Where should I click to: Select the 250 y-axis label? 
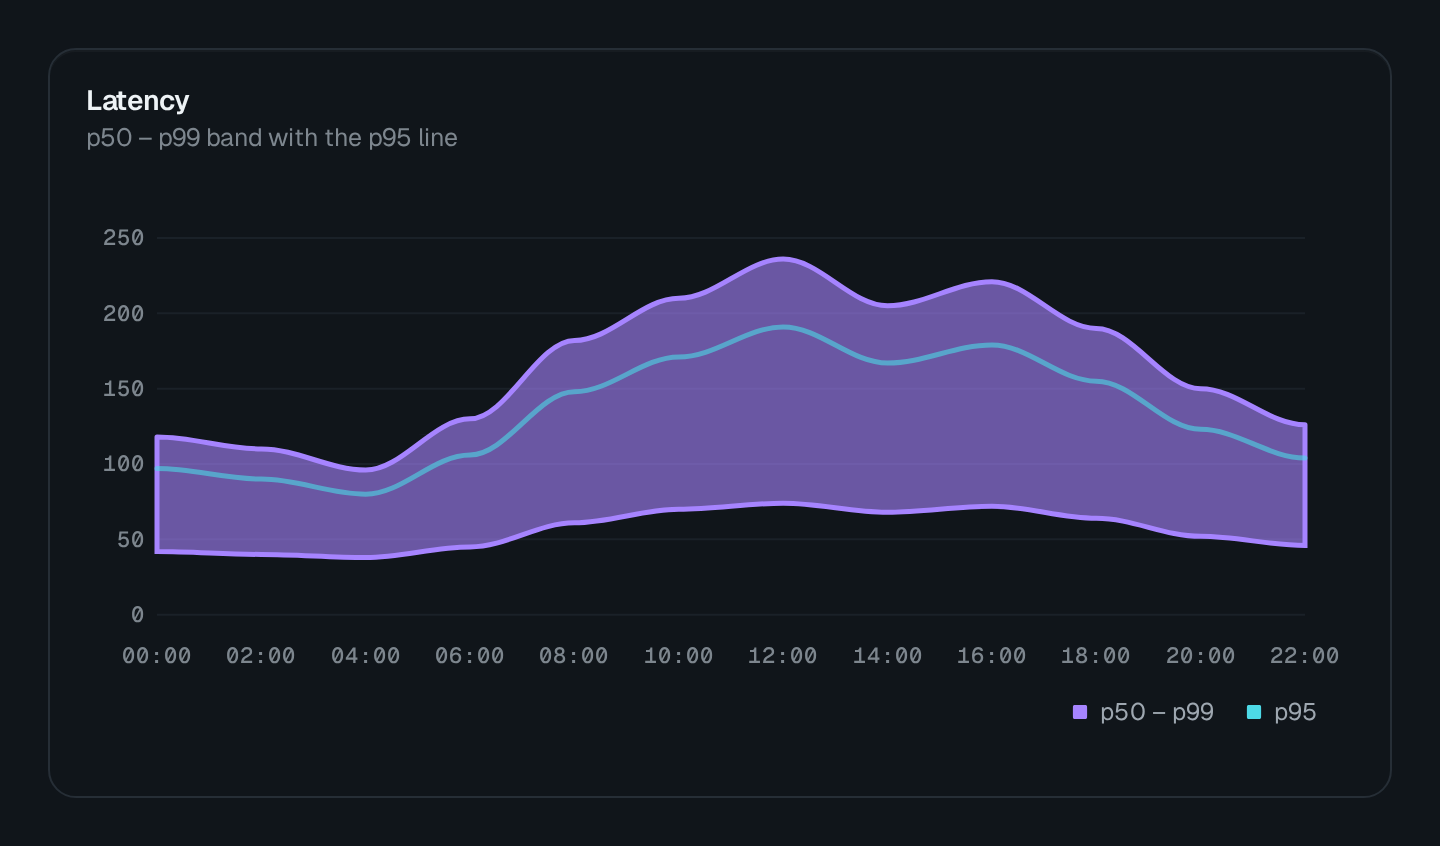click(x=124, y=238)
